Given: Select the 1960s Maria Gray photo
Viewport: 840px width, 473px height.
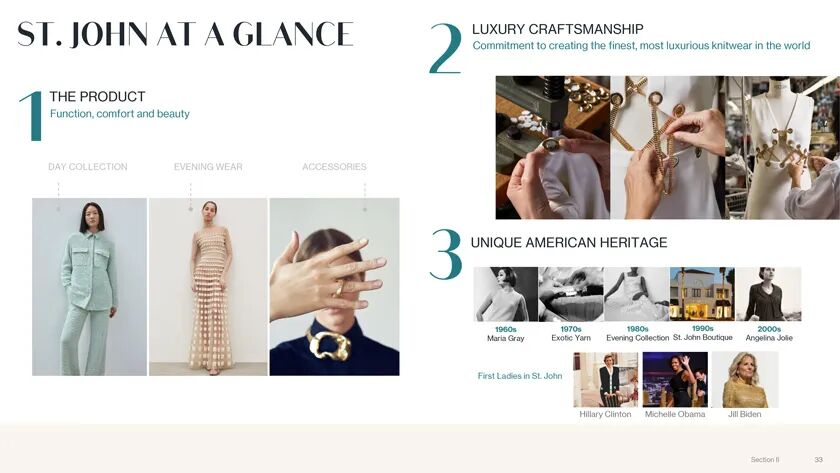Looking at the screenshot, I should (506, 294).
